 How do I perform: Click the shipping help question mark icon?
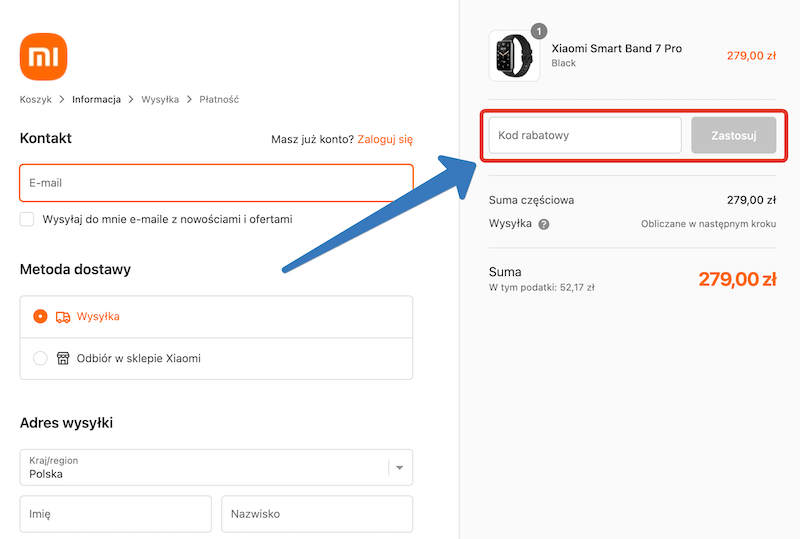coord(544,224)
